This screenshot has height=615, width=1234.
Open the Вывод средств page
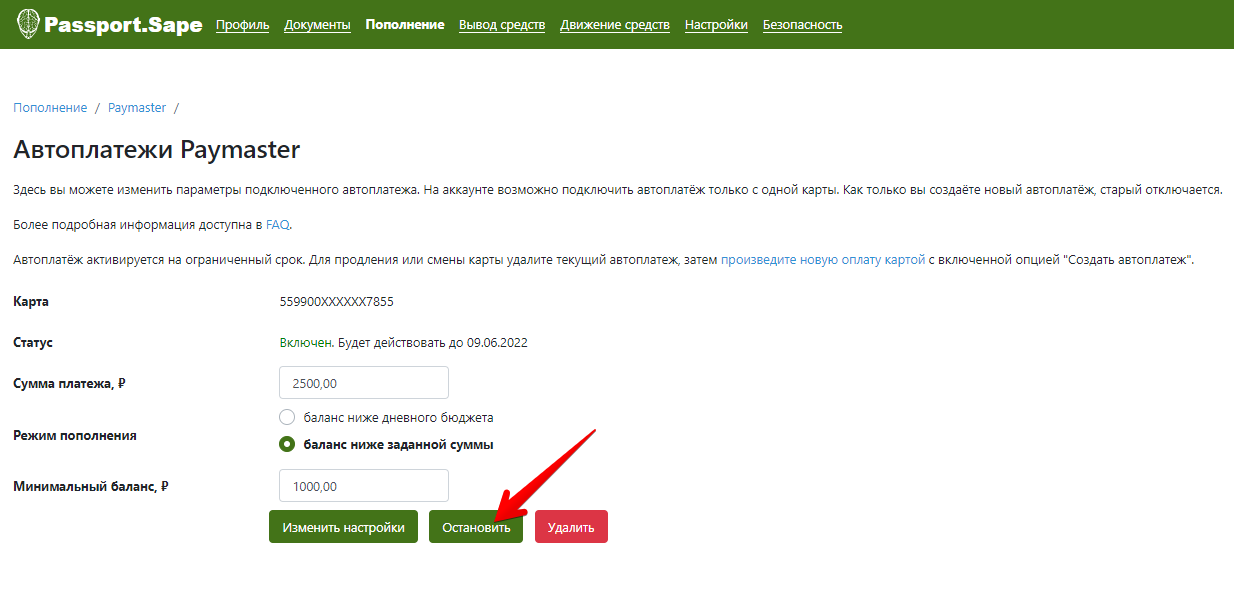coord(502,25)
